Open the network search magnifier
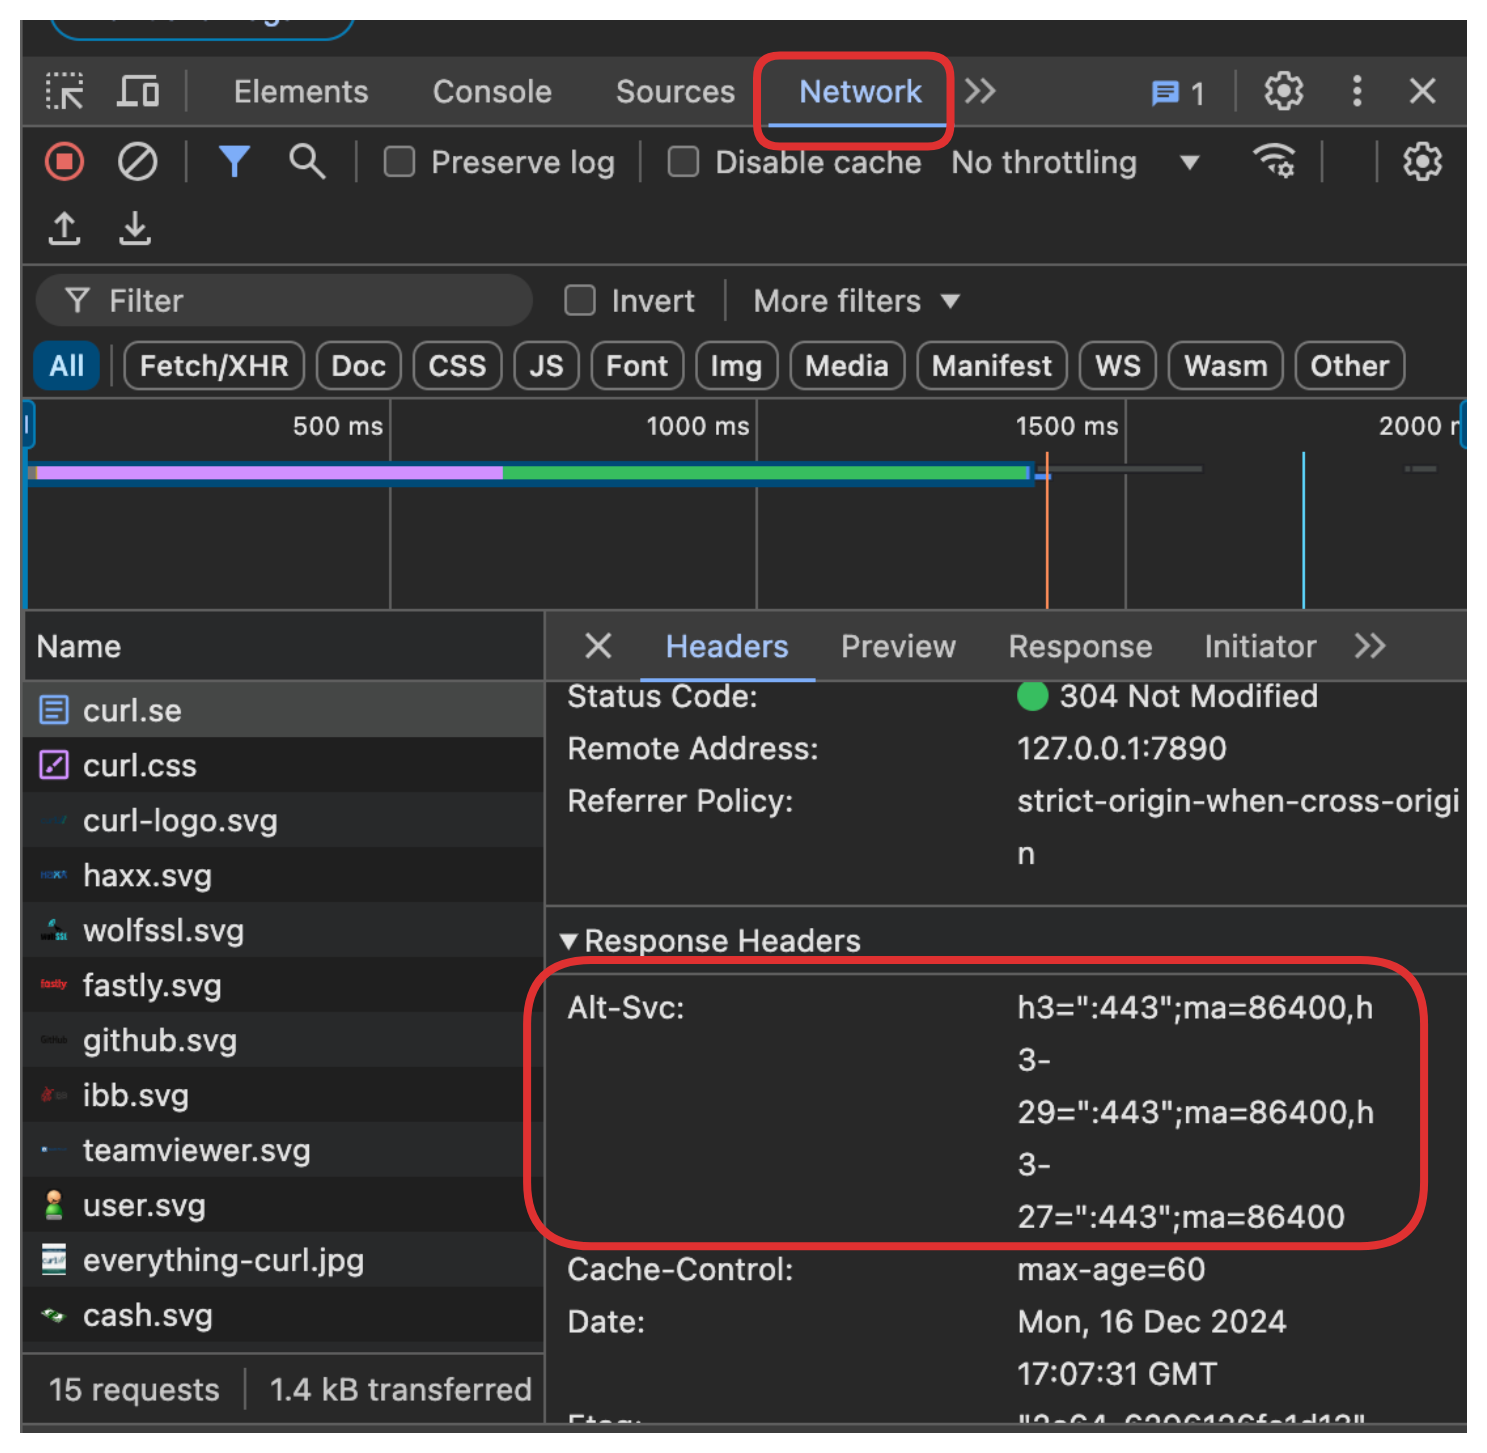Screen dimensions: 1487x1453 pyautogui.click(x=307, y=162)
